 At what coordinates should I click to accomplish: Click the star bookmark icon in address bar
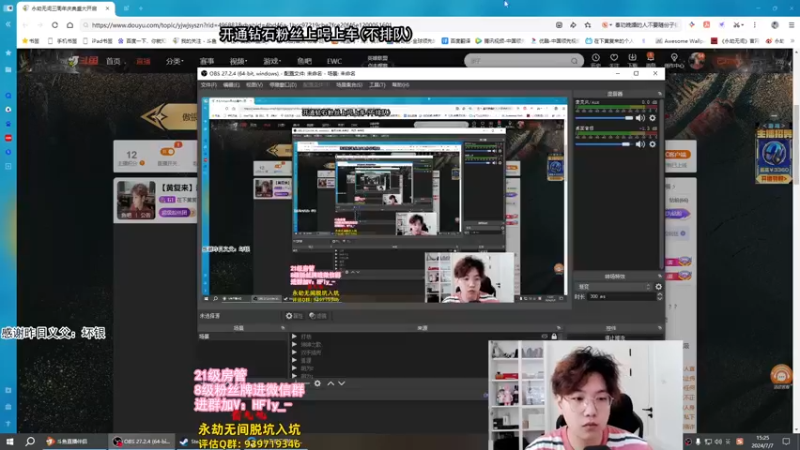pos(588,25)
